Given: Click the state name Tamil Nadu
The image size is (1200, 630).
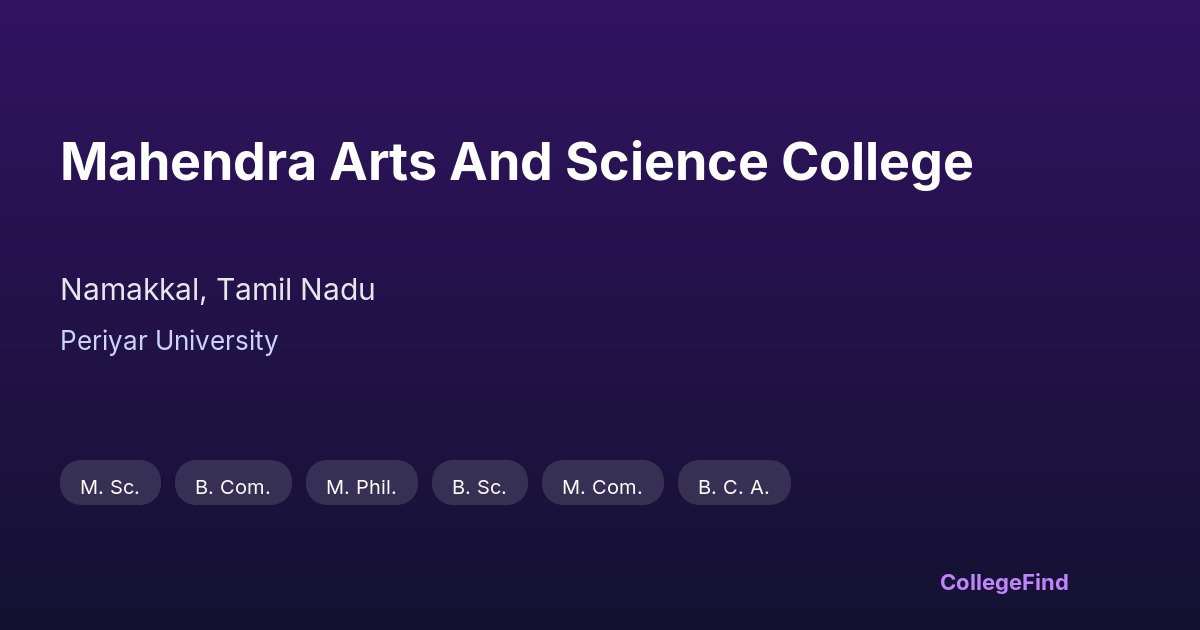Looking at the screenshot, I should pyautogui.click(x=296, y=290).
